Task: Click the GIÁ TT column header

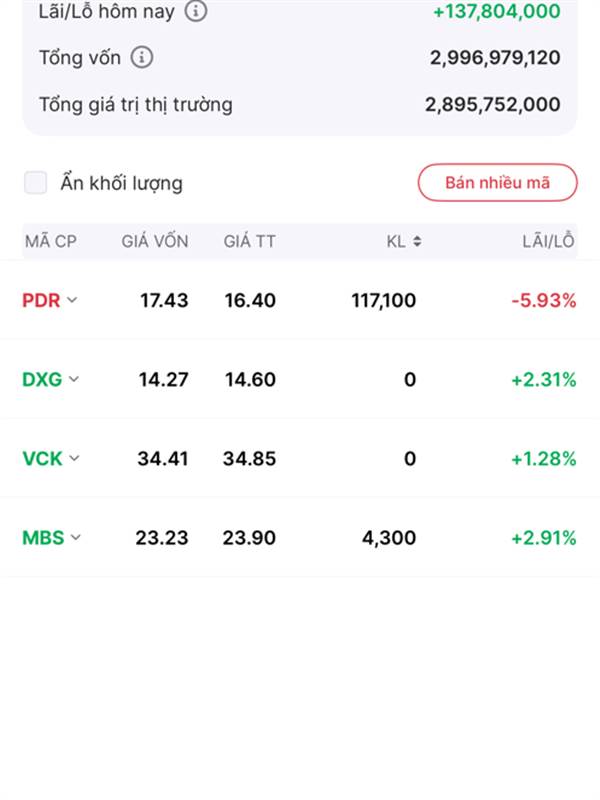Action: point(250,241)
